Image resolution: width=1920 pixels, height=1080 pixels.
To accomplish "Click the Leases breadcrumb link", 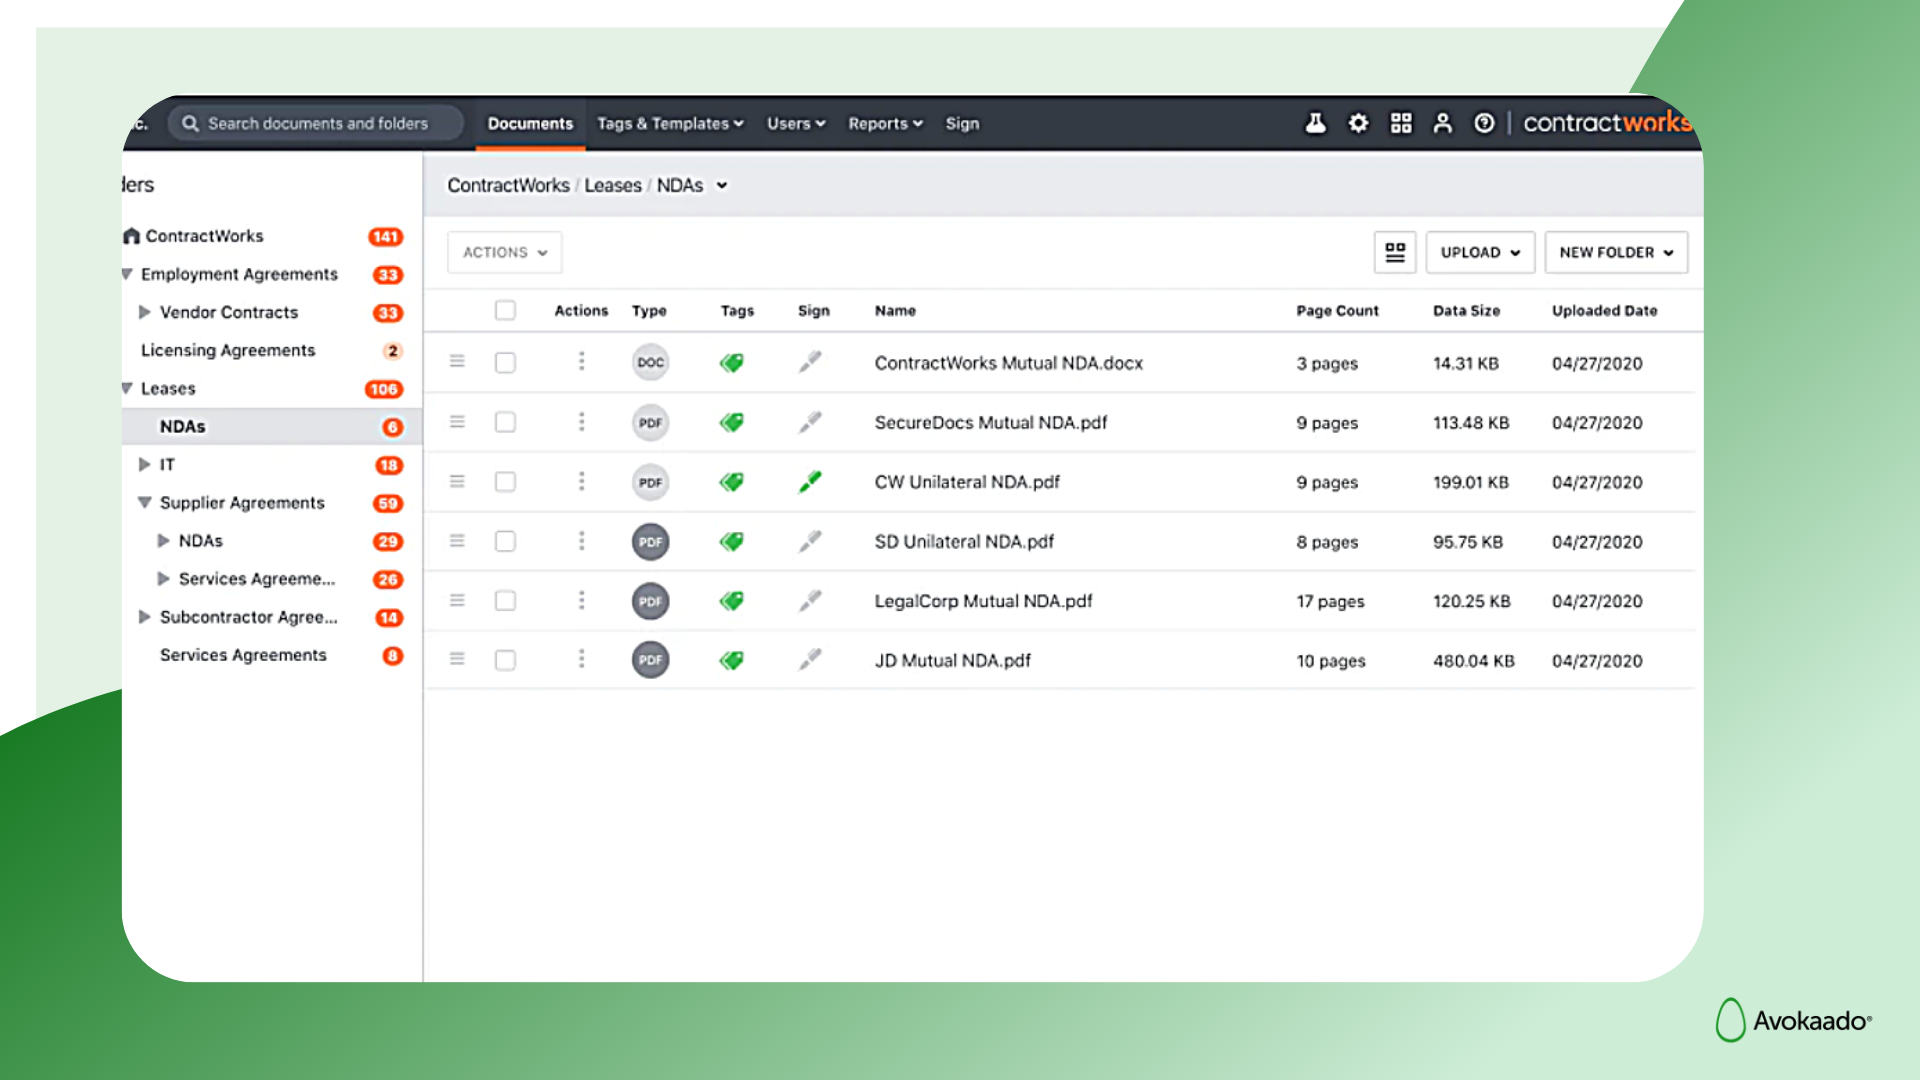I will [613, 185].
